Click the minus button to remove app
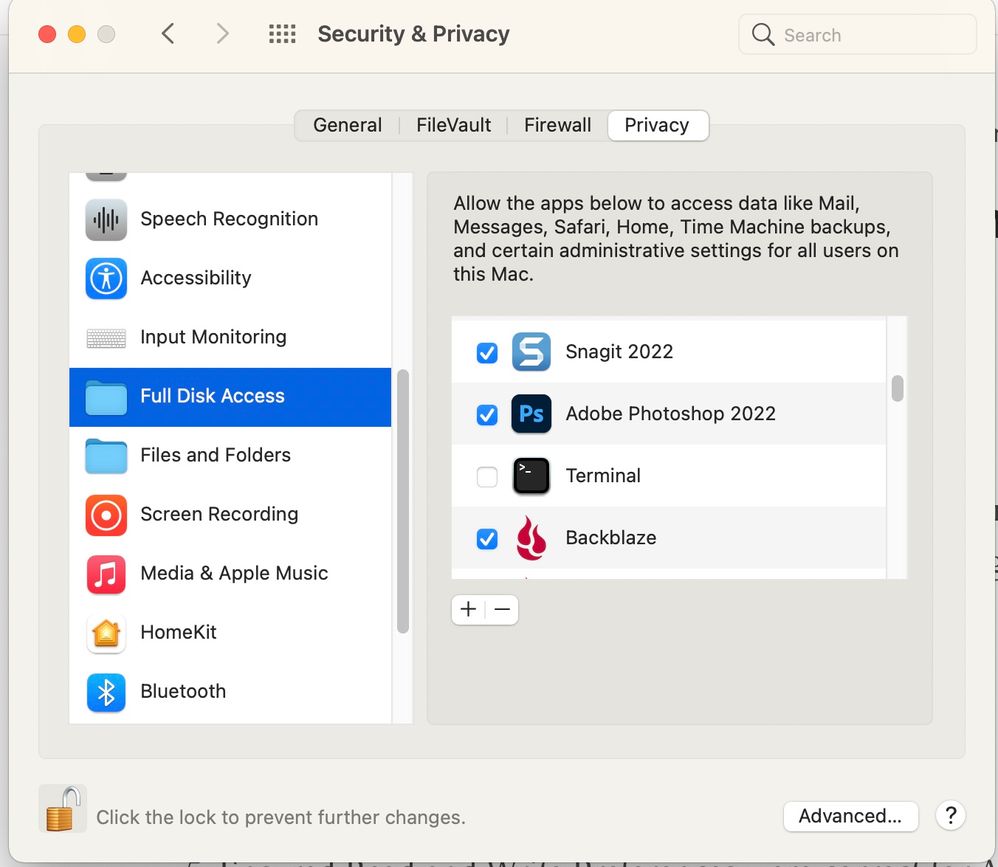This screenshot has height=867, width=998. click(x=502, y=609)
